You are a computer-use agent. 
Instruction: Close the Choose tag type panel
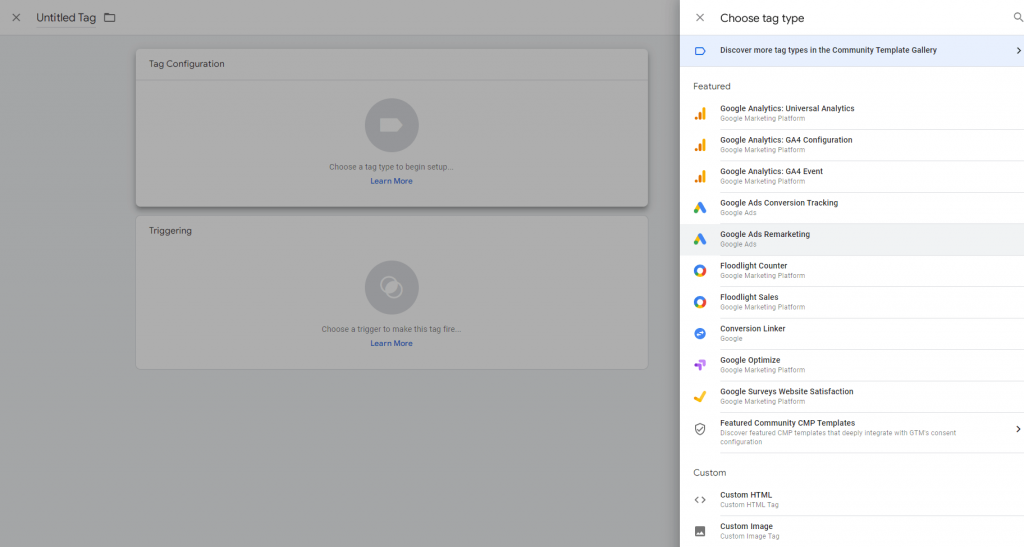click(x=700, y=18)
